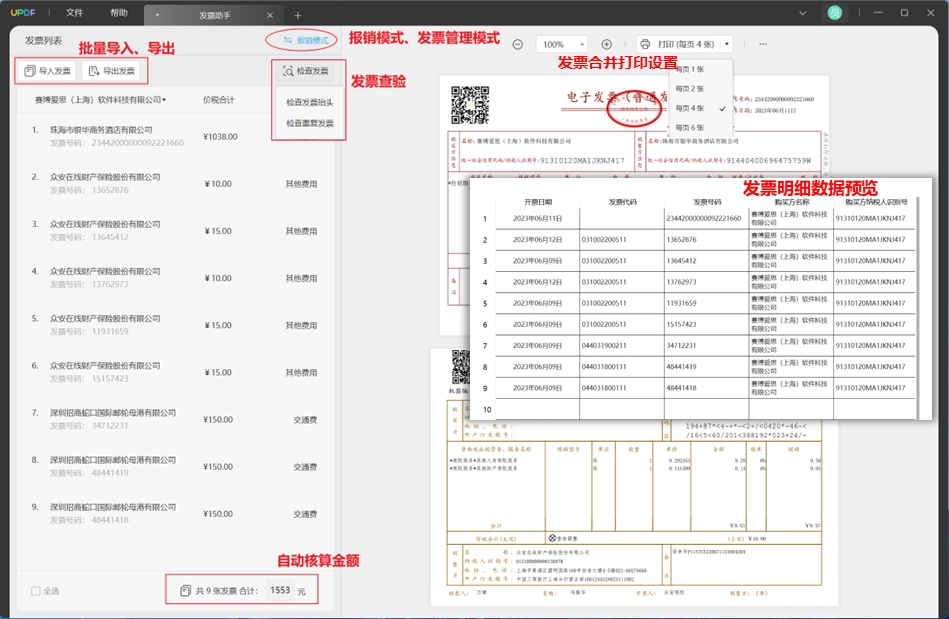Open the 100% zoom level dropdown
Image resolution: width=949 pixels, height=619 pixels.
(562, 44)
